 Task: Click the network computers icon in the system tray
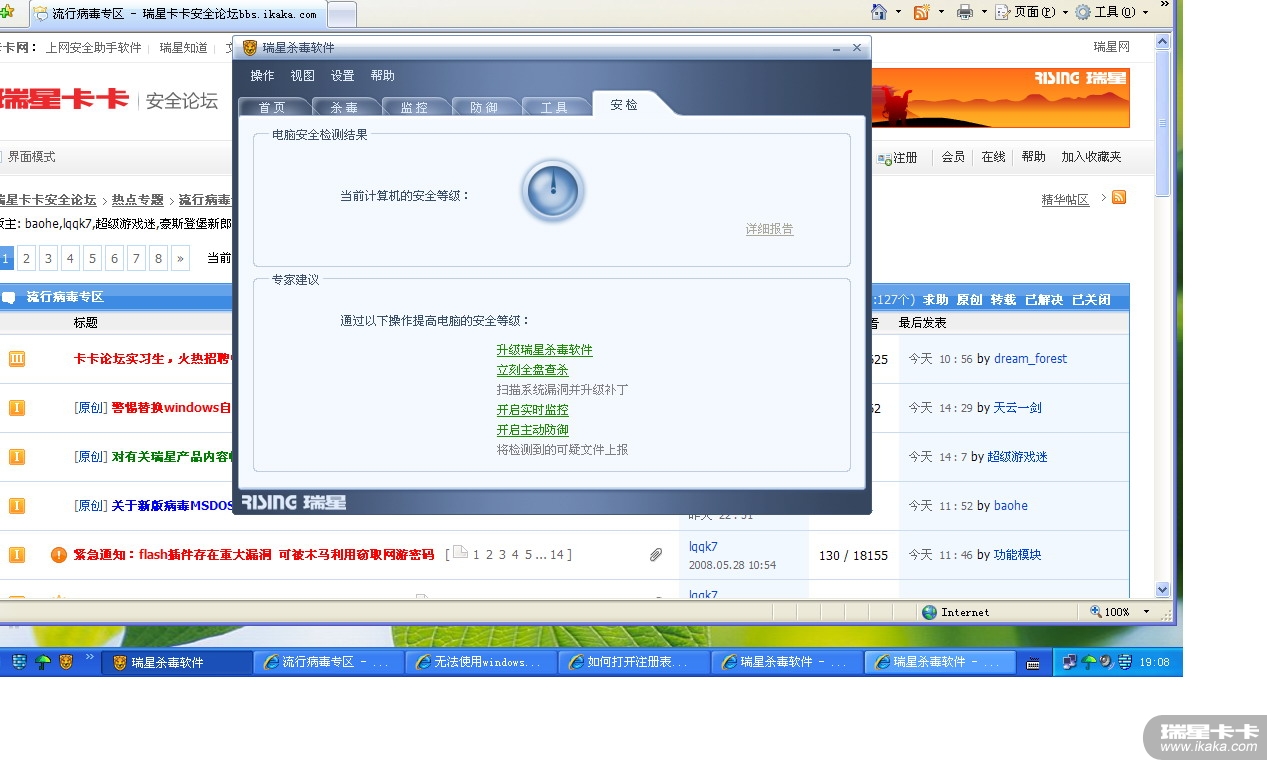[1071, 661]
